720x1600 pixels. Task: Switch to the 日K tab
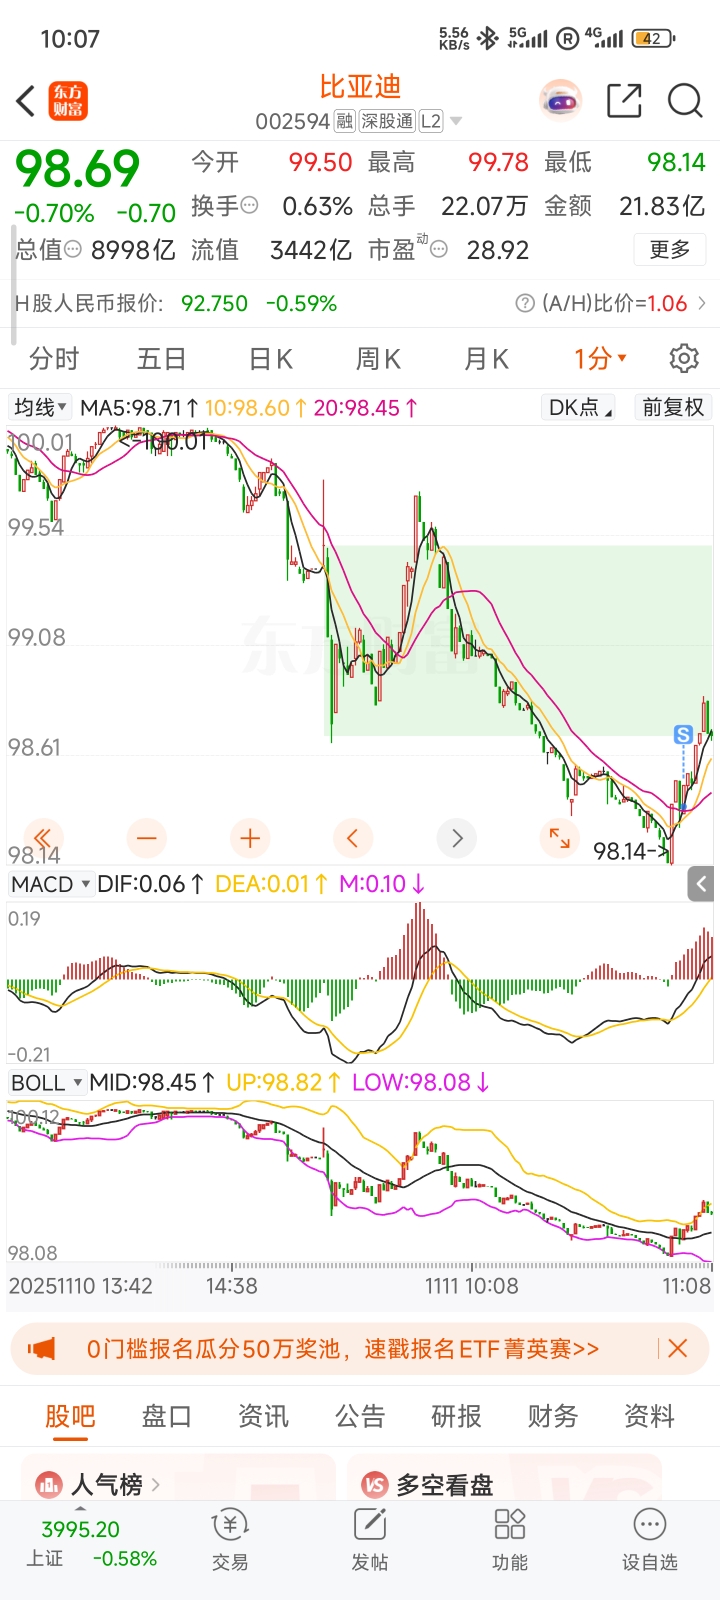[x=270, y=358]
